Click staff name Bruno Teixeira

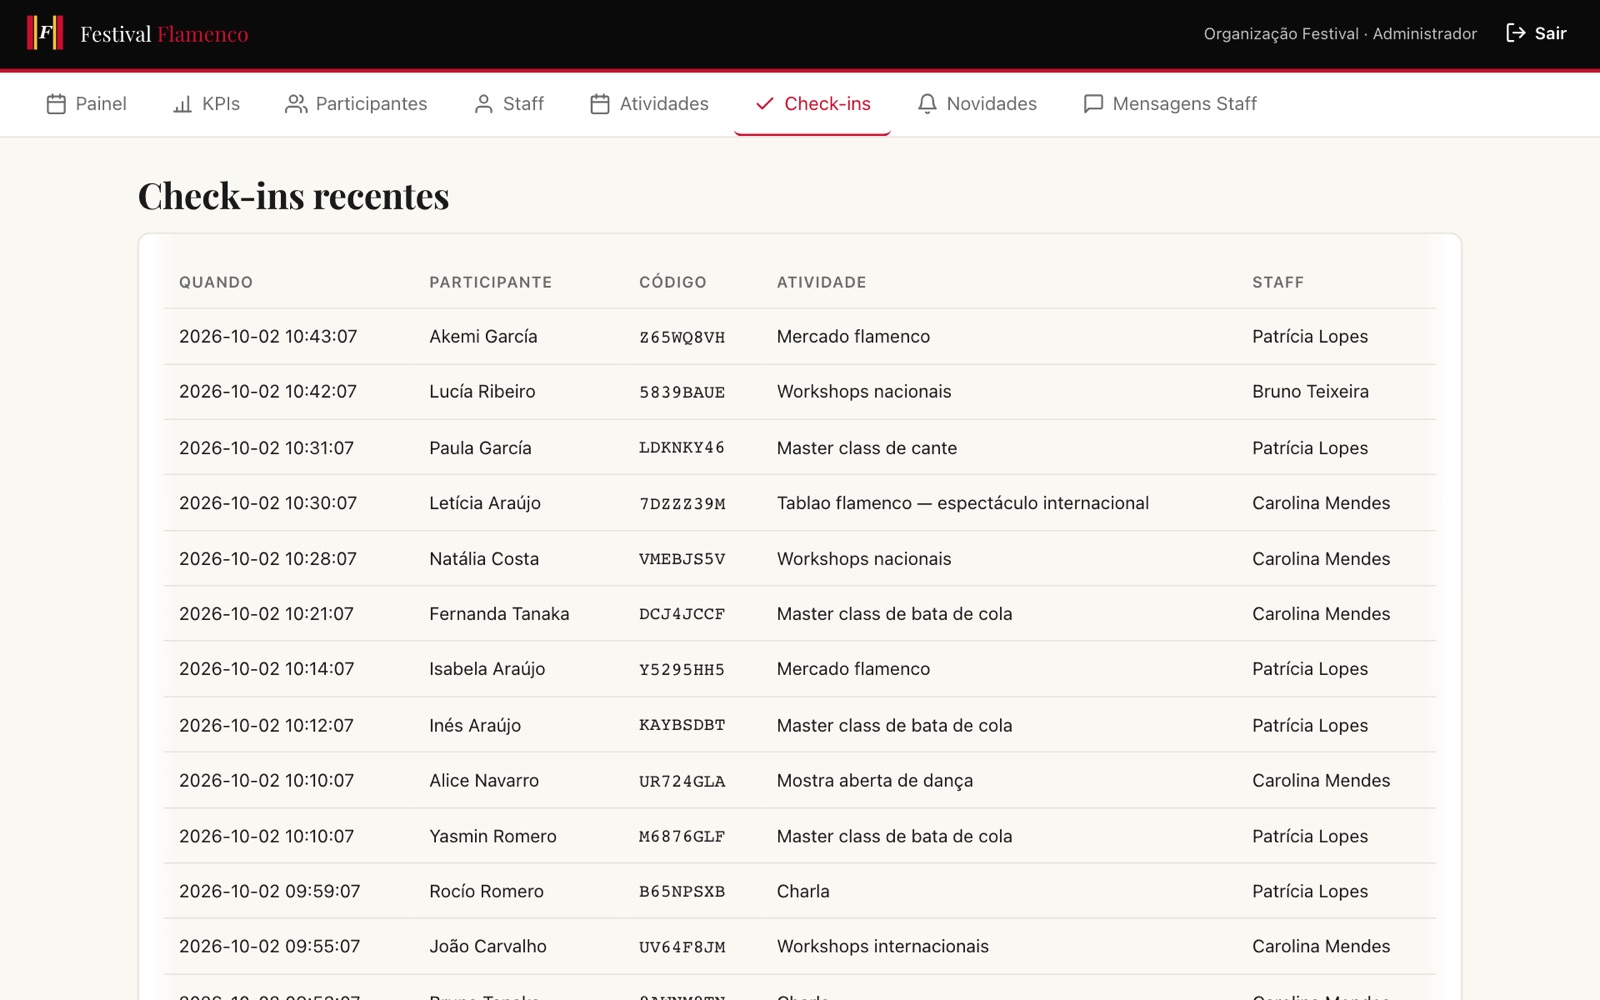[1310, 392]
